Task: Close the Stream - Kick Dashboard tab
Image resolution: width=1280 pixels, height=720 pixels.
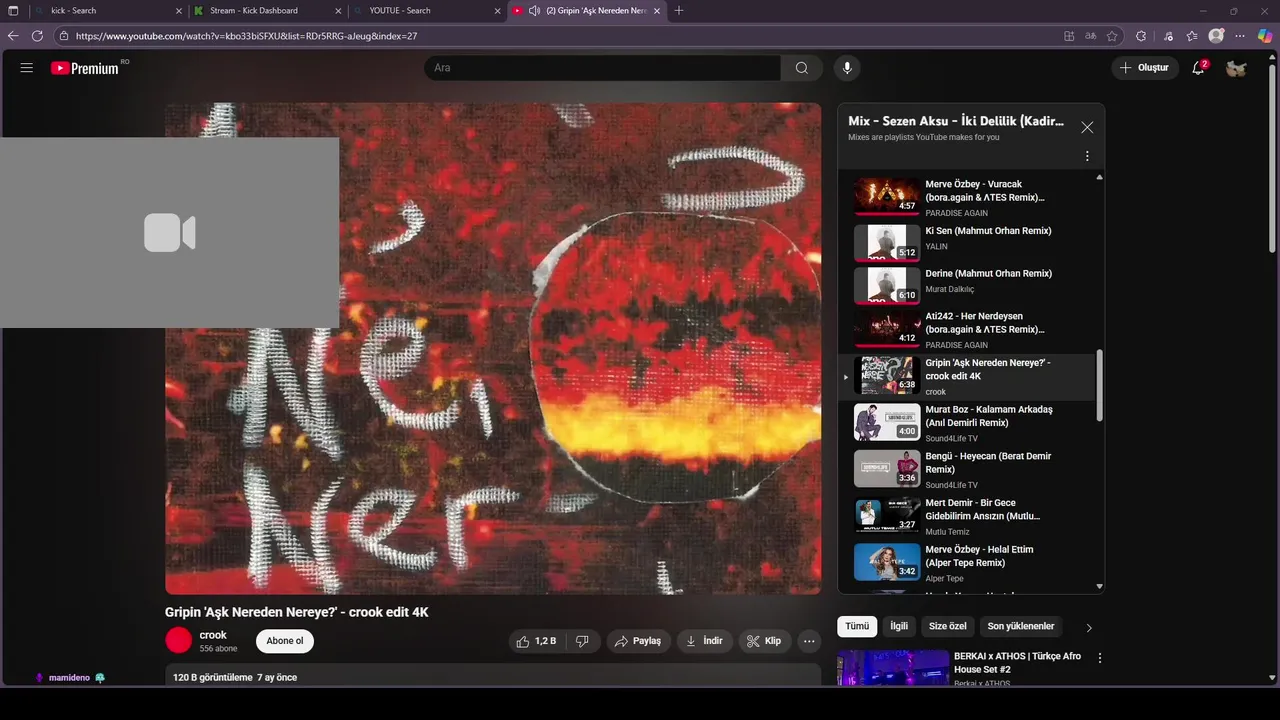Action: [338, 11]
